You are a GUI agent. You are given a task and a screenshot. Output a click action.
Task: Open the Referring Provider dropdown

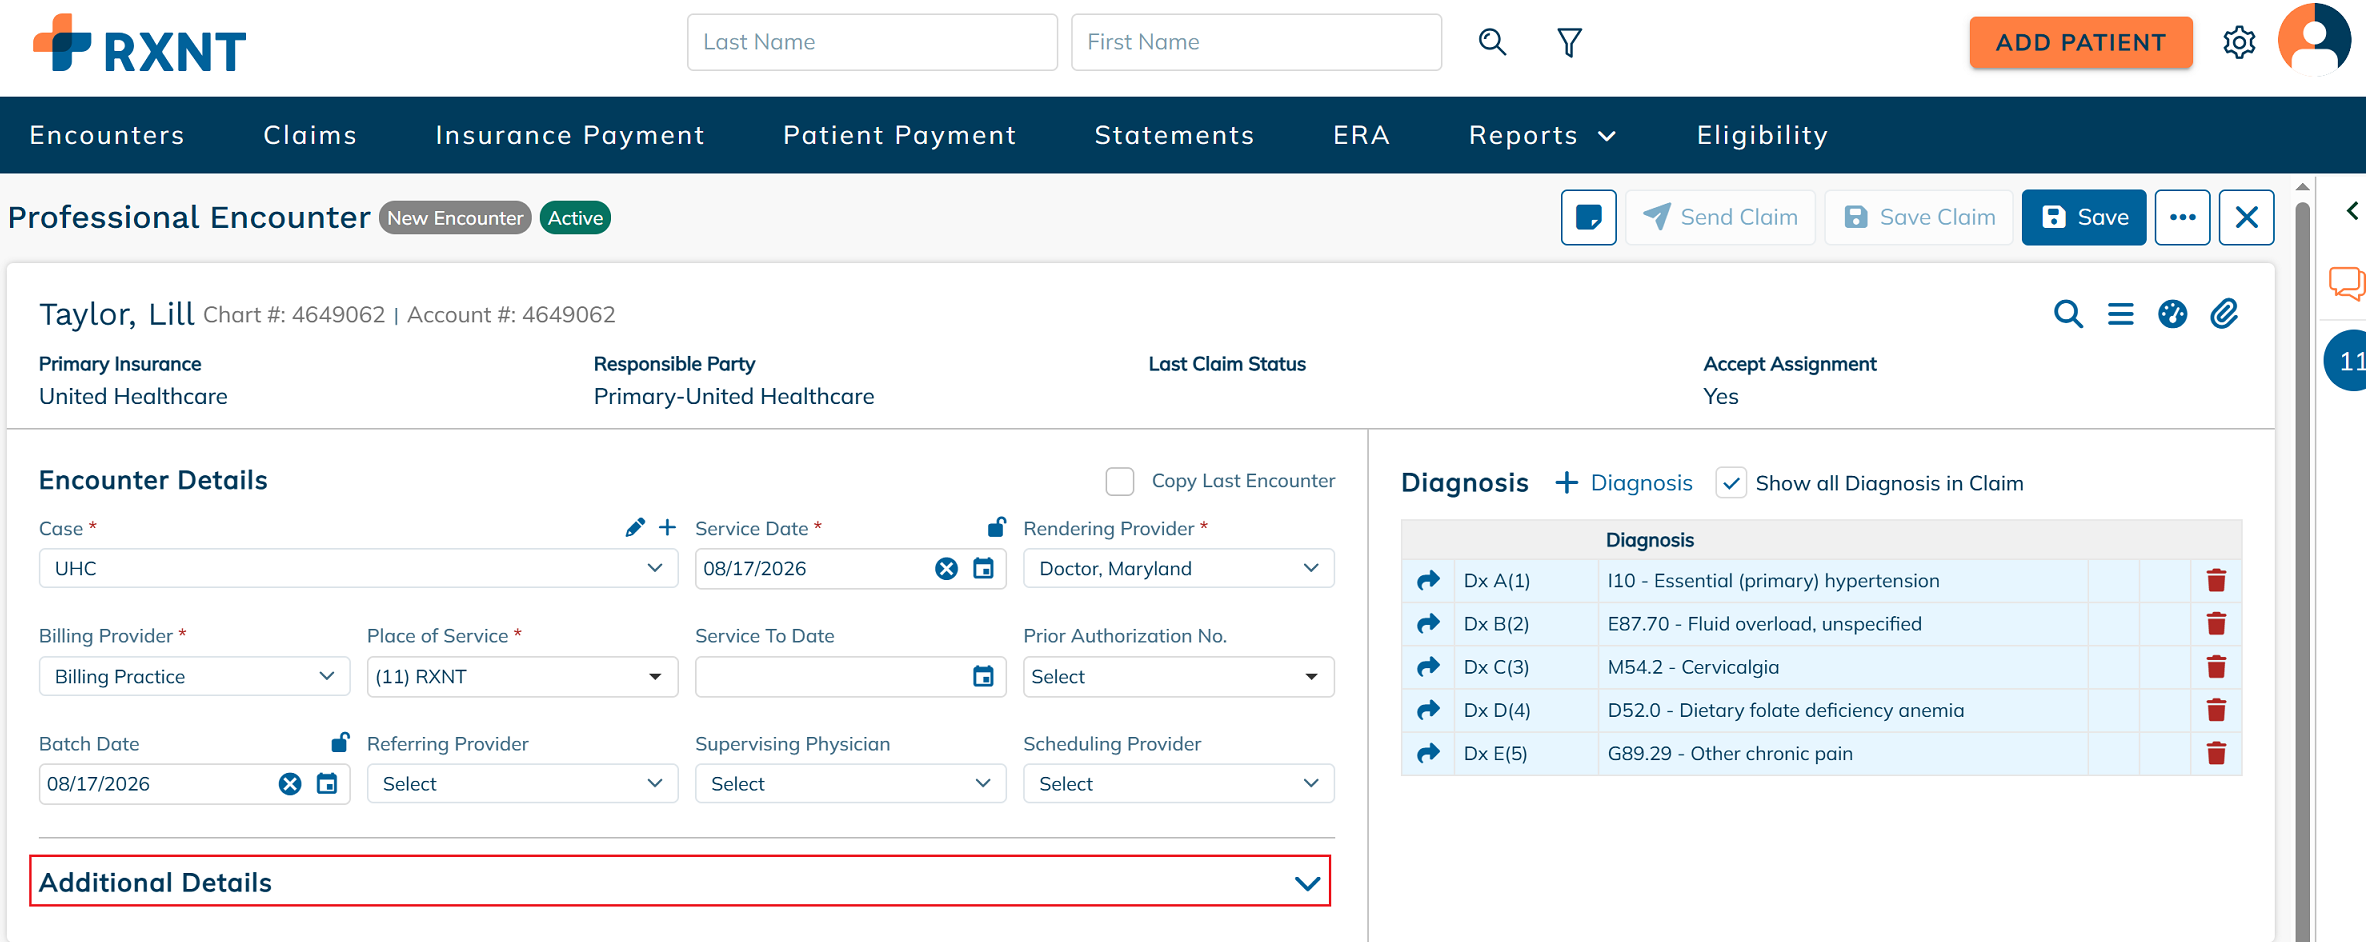(522, 784)
